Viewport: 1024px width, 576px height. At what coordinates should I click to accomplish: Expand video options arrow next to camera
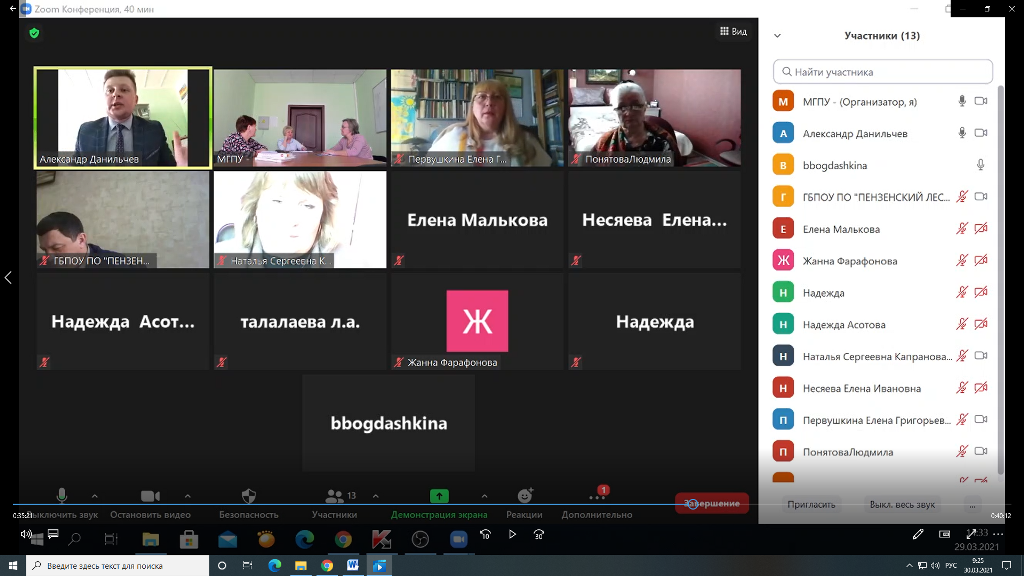click(x=187, y=496)
